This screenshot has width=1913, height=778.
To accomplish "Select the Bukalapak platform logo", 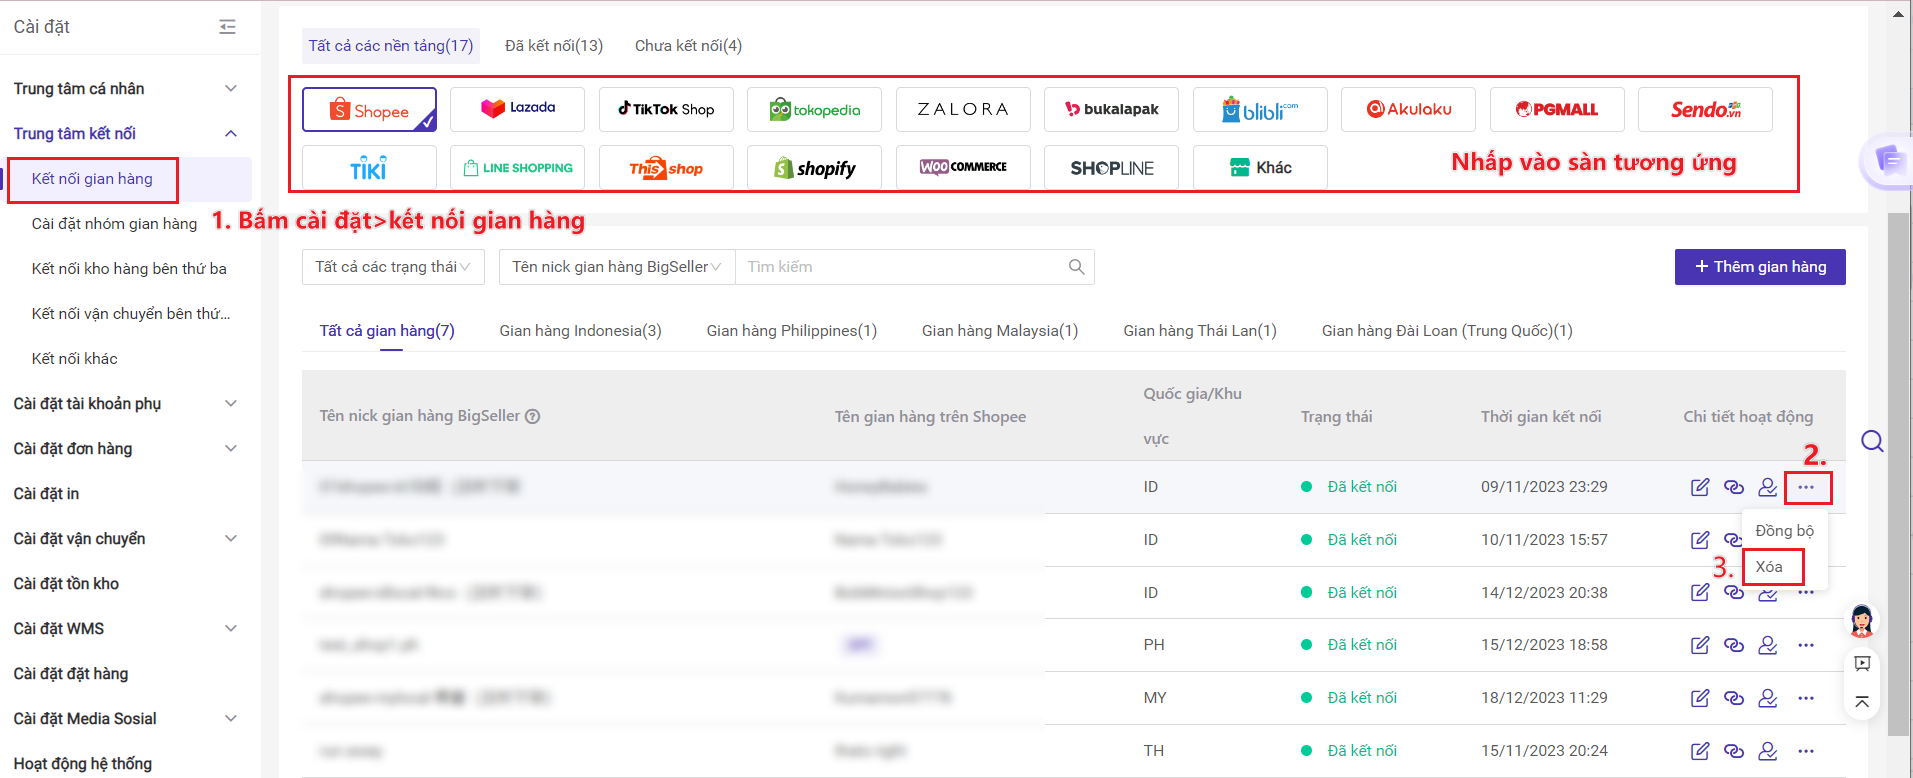I will point(1111,109).
